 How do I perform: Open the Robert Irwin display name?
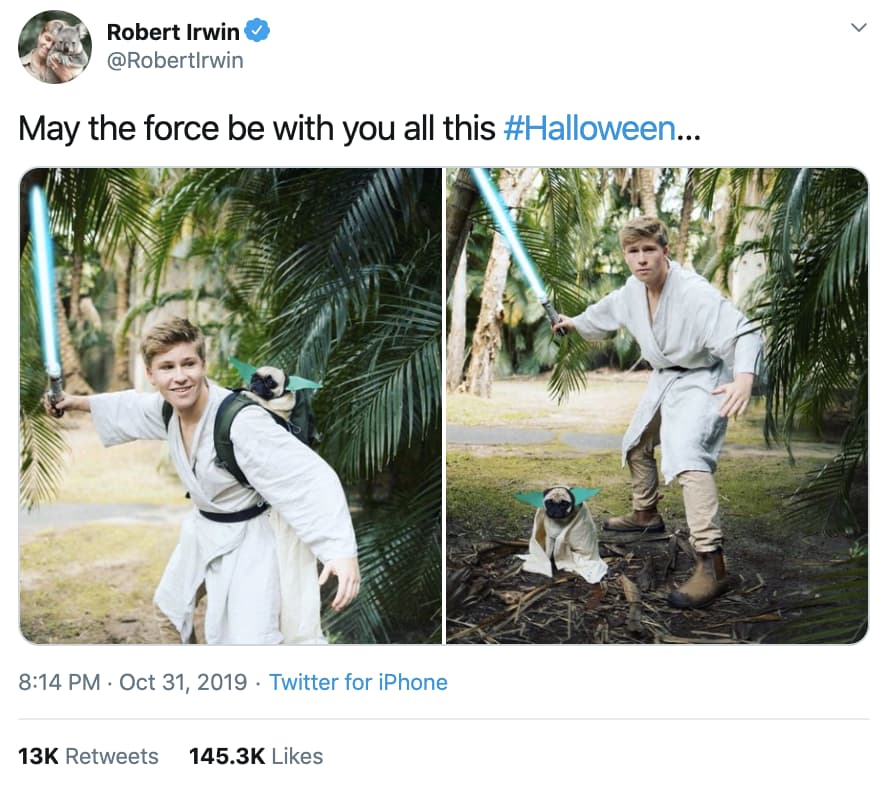tap(174, 33)
